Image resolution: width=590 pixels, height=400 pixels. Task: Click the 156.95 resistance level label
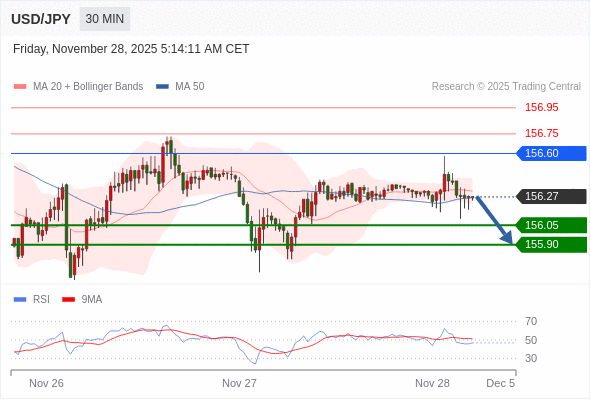541,107
